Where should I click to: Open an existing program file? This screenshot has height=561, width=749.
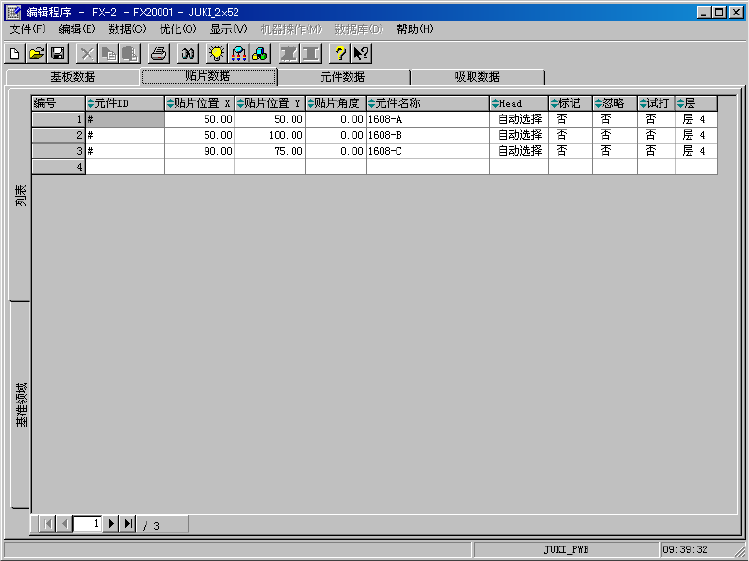[36, 54]
